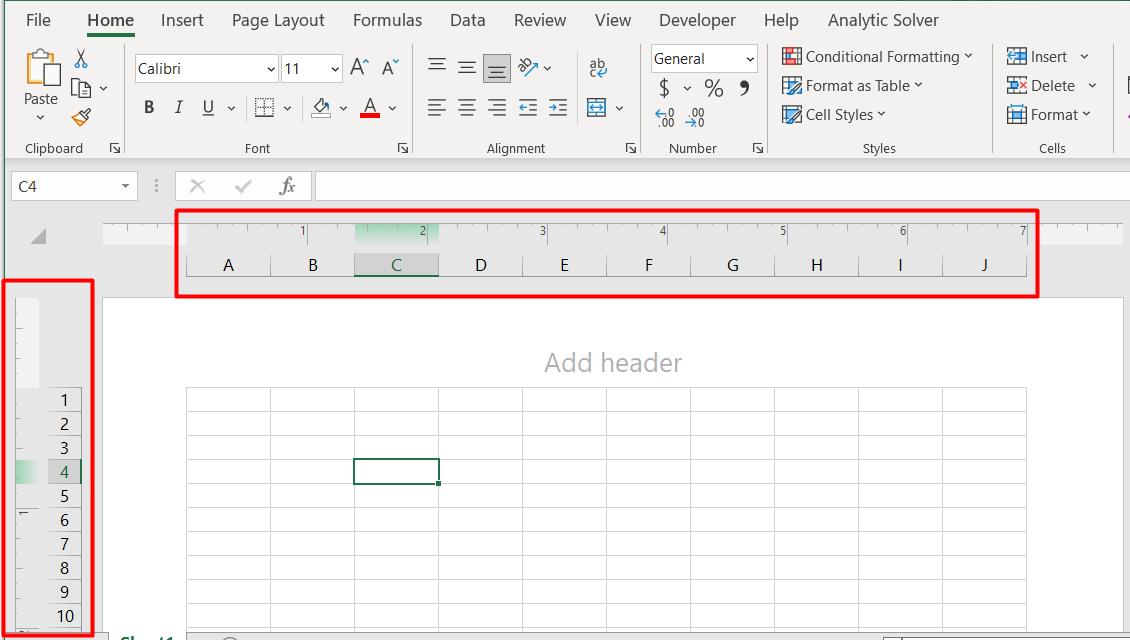1130x640 pixels.
Task: Toggle the underline formatting
Action: pos(207,107)
